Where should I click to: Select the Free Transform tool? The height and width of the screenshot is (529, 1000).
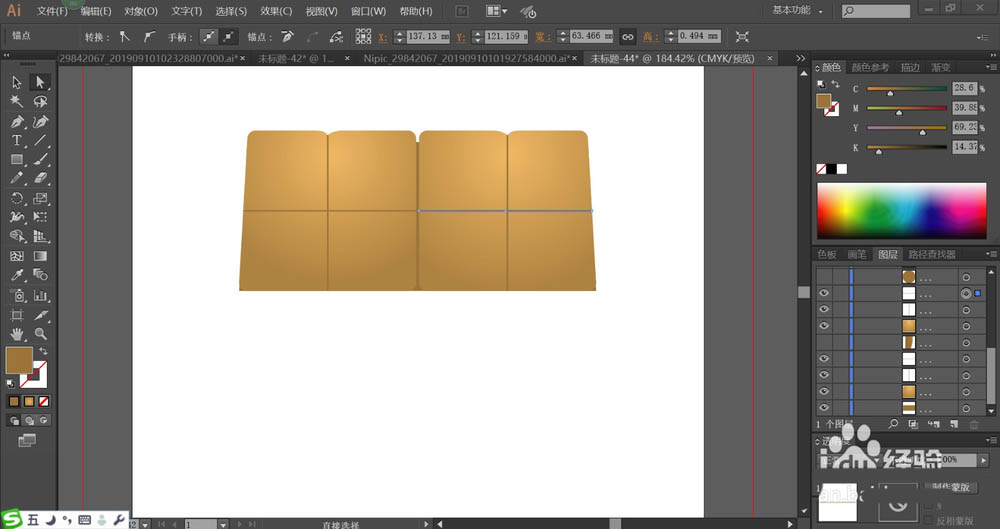(x=40, y=217)
